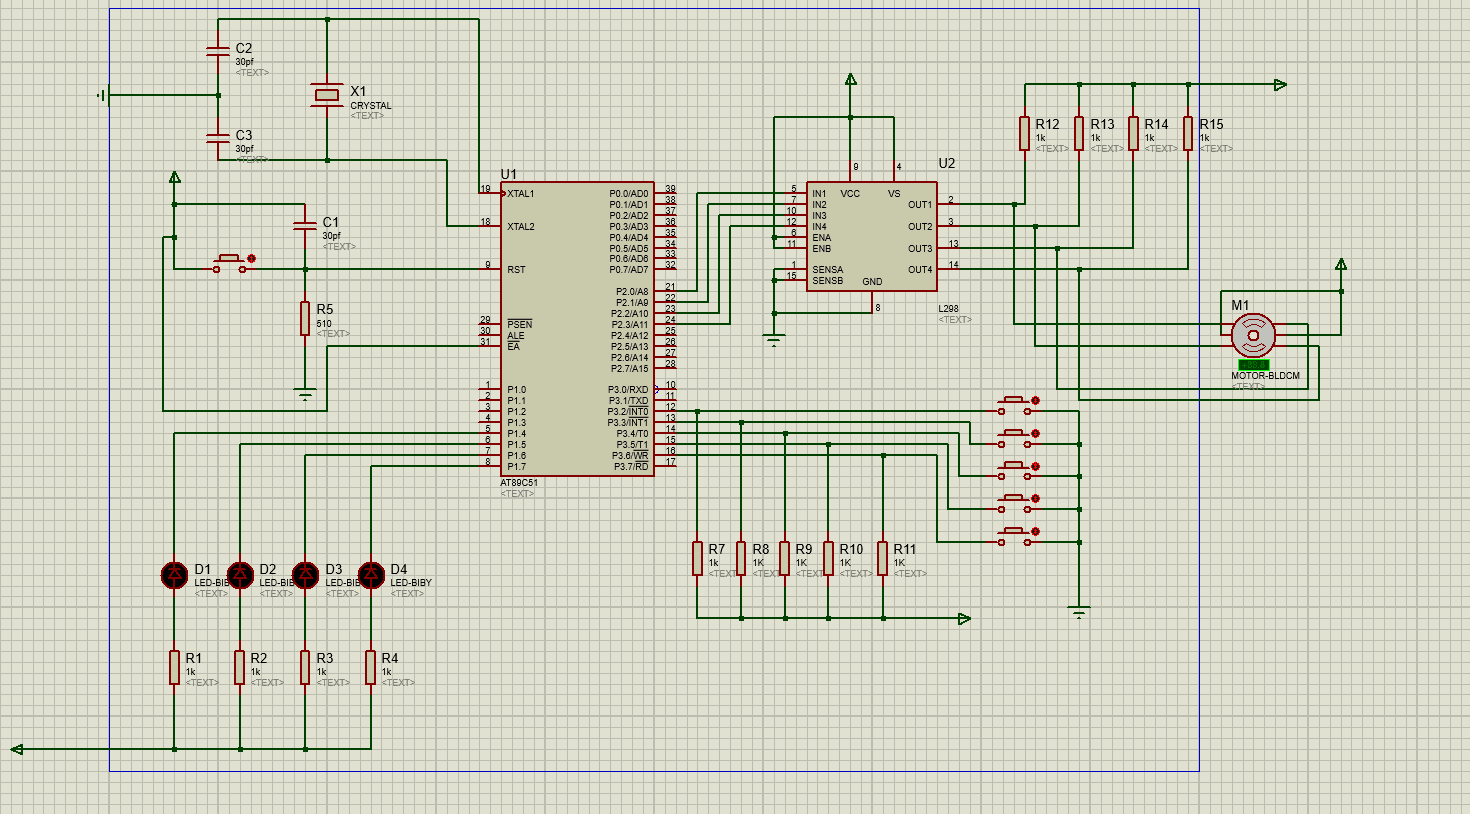The height and width of the screenshot is (814, 1470).
Task: Select resistor R12 symbol
Action: (1024, 133)
